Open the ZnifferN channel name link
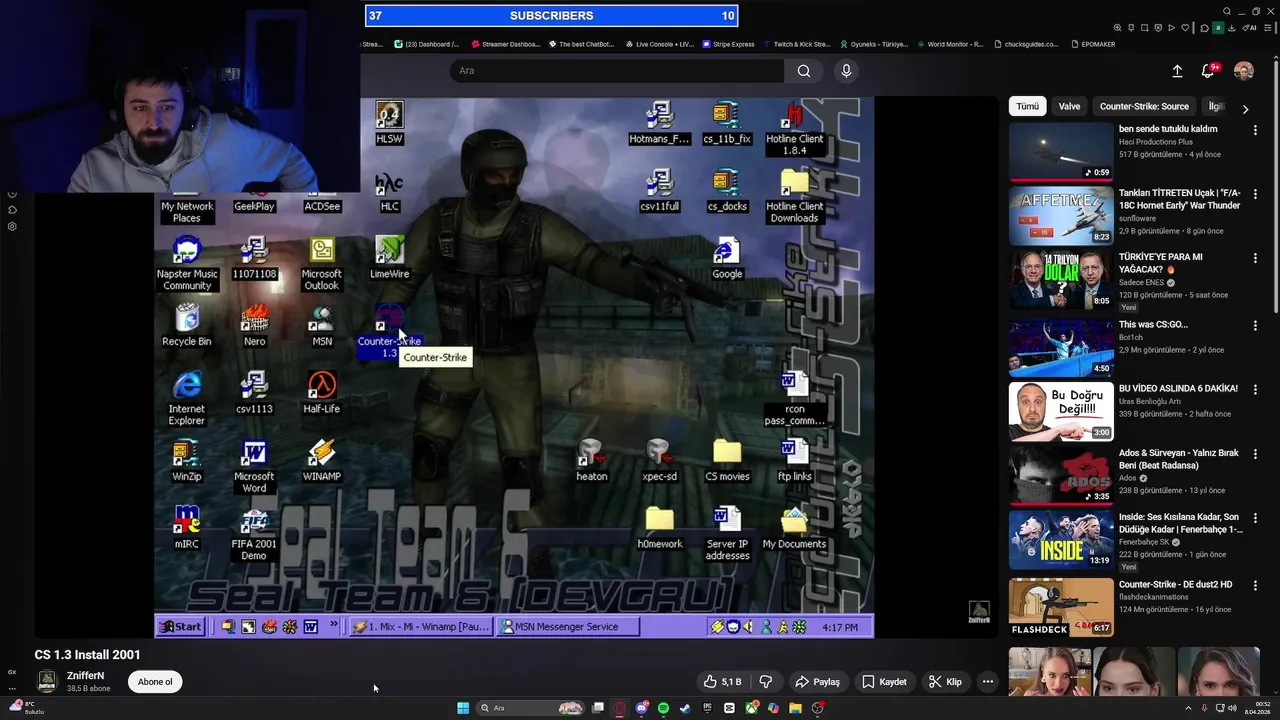Viewport: 1280px width, 720px height. [85, 676]
